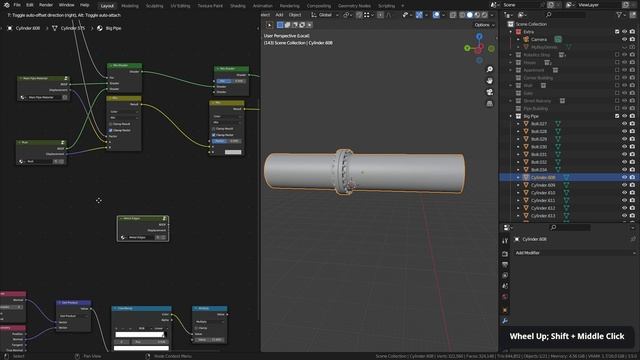
Task: Enable the House collection checkbox
Action: [617, 62]
